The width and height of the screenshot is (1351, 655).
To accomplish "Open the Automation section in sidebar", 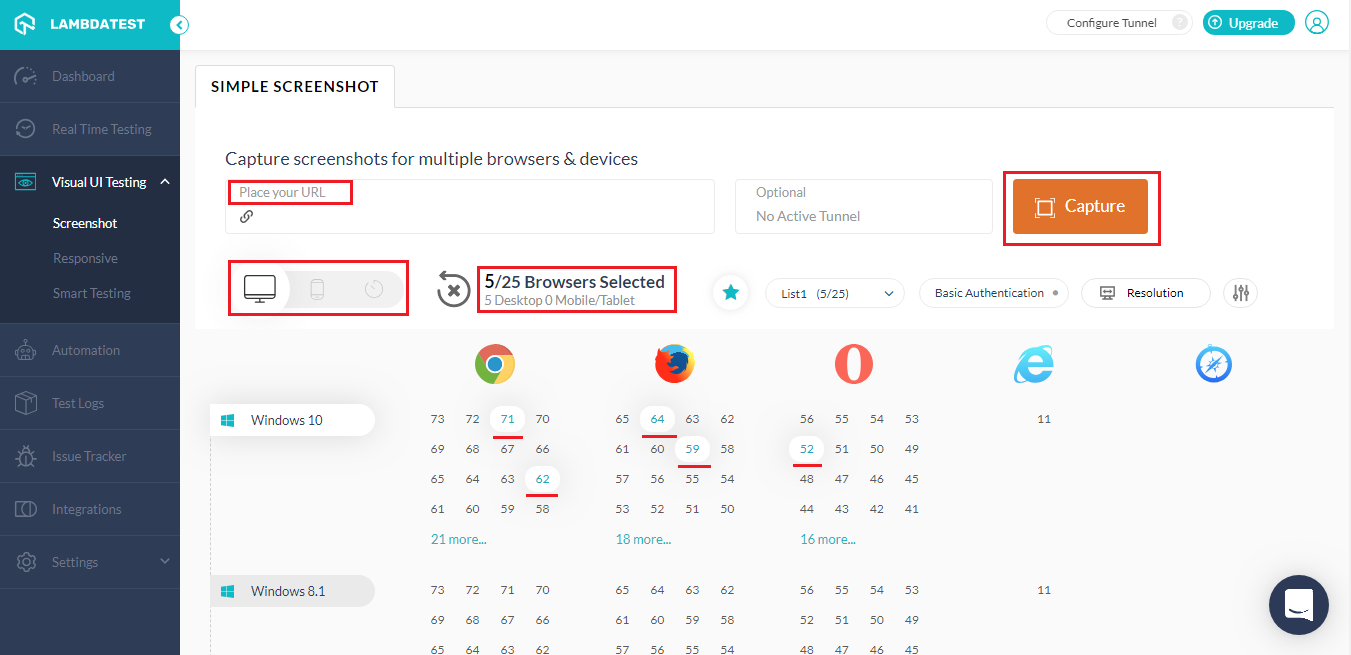I will tap(83, 349).
